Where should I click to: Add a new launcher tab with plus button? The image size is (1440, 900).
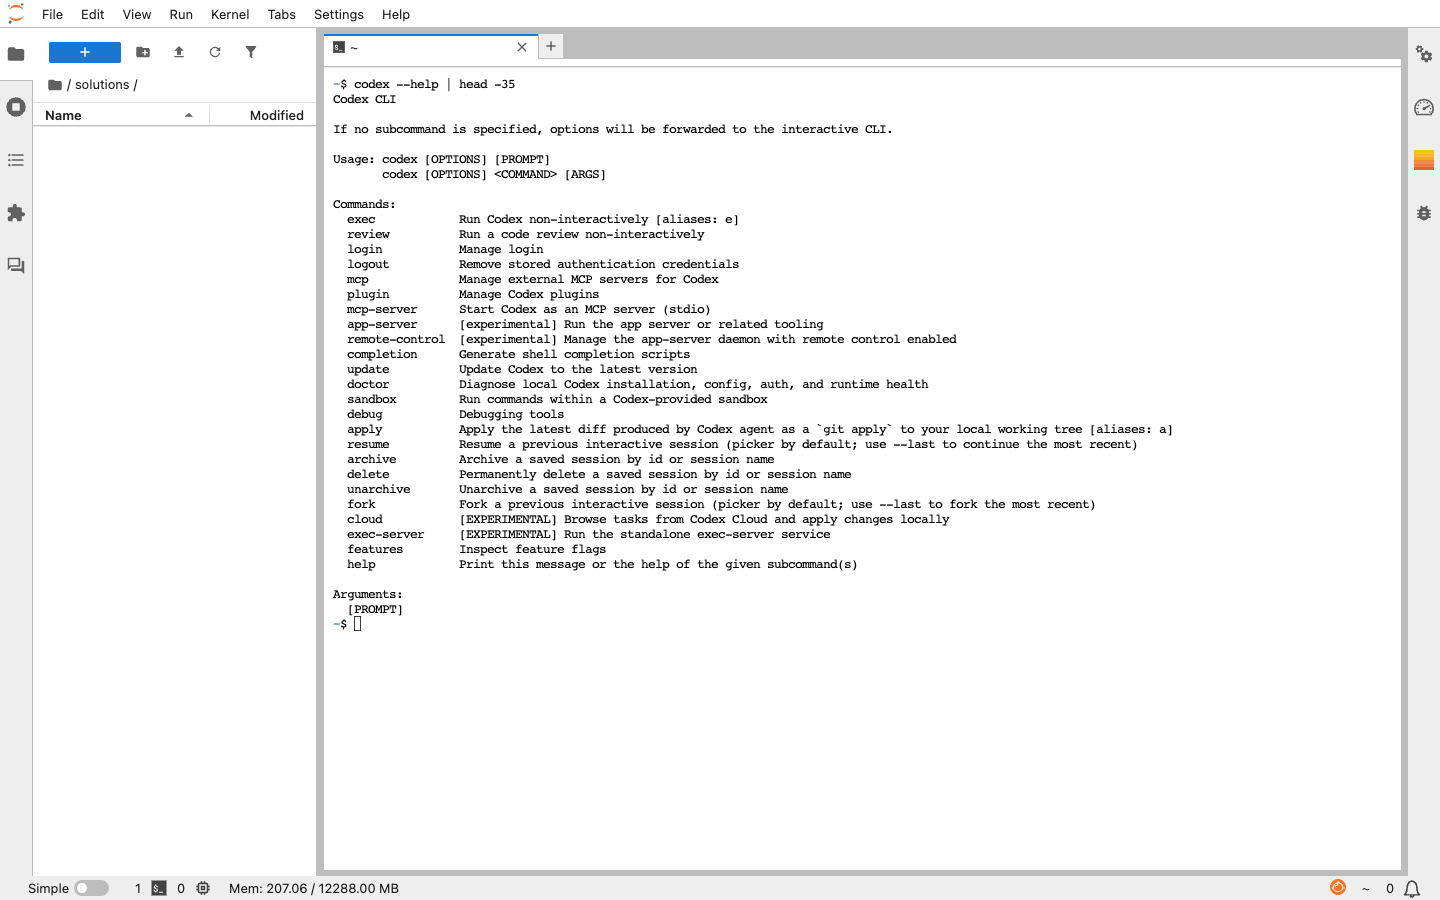coord(551,46)
